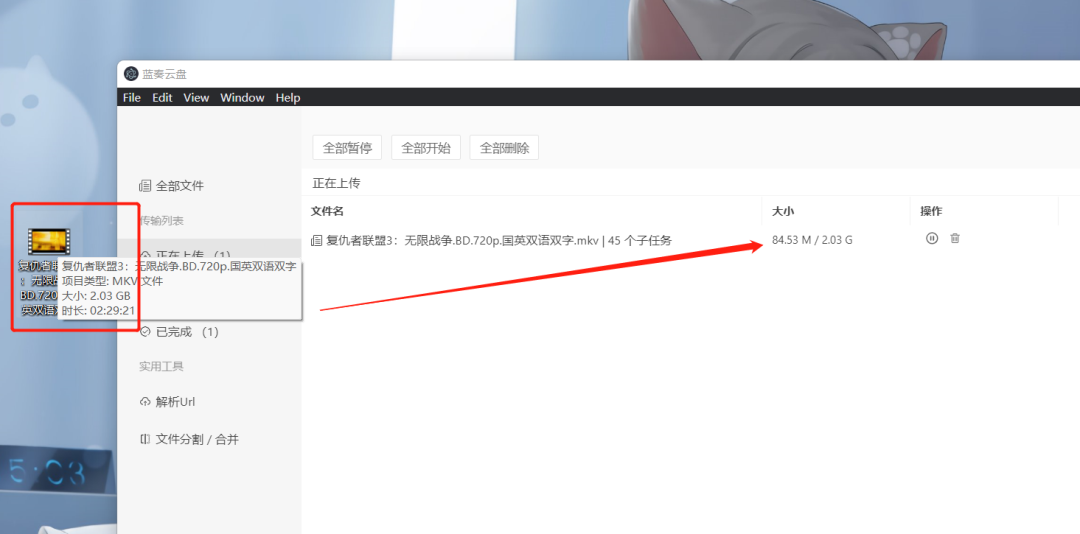Pause the uploading MKV file task
1080x534 pixels.
tap(932, 239)
